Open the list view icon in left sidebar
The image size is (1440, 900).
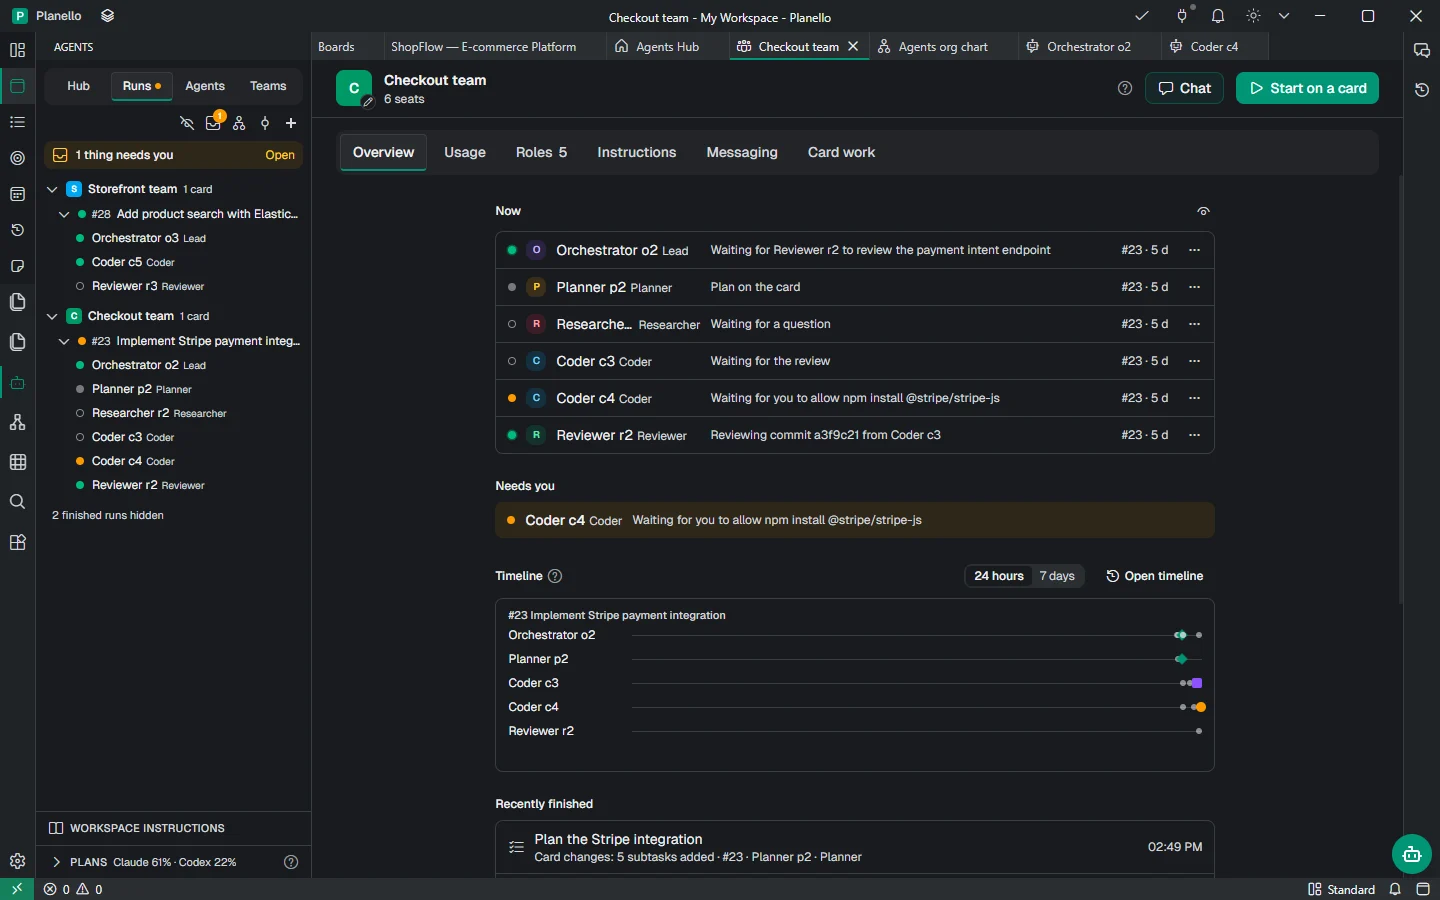[17, 122]
